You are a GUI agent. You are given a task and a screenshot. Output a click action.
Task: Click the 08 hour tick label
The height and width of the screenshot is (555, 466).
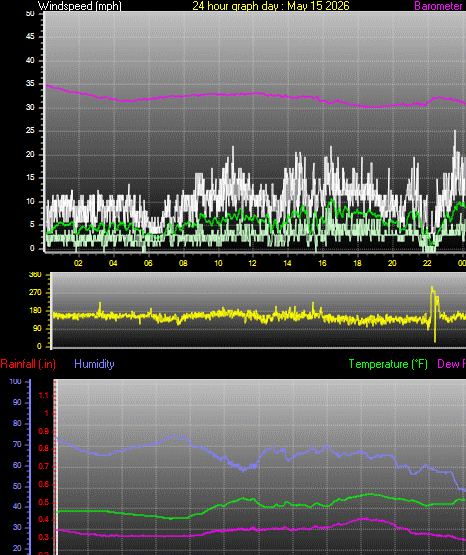[x=183, y=263]
